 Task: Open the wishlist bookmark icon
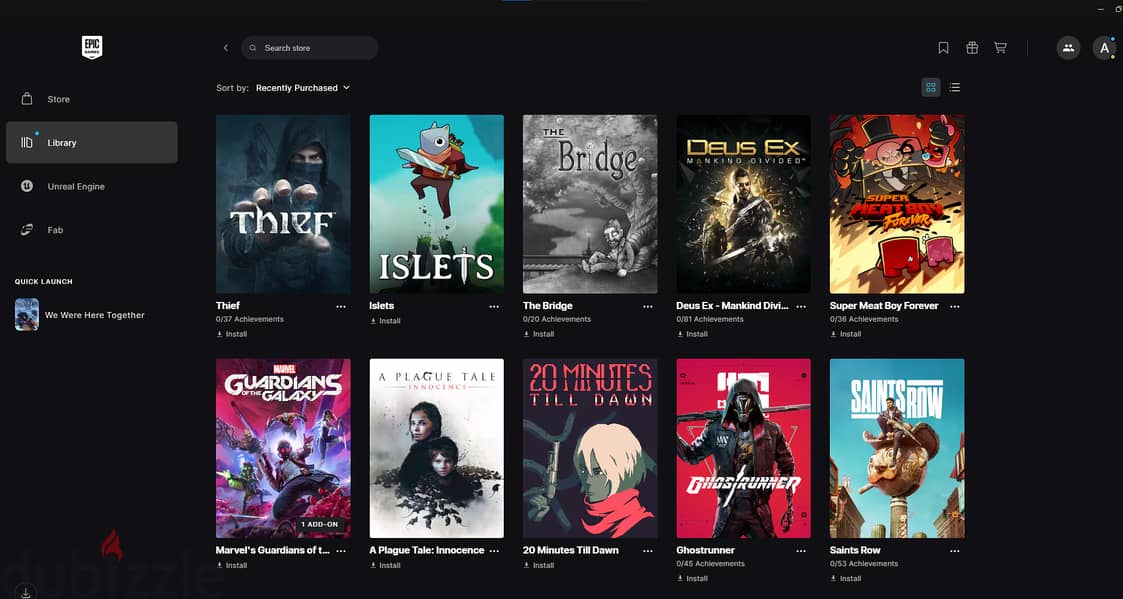tap(943, 48)
